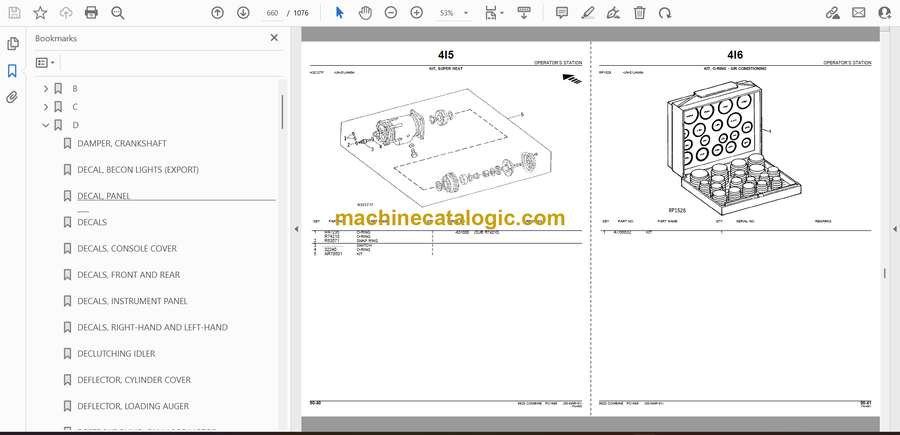The height and width of the screenshot is (435, 900).
Task: Click the super heat kit diagram
Action: coord(446,146)
